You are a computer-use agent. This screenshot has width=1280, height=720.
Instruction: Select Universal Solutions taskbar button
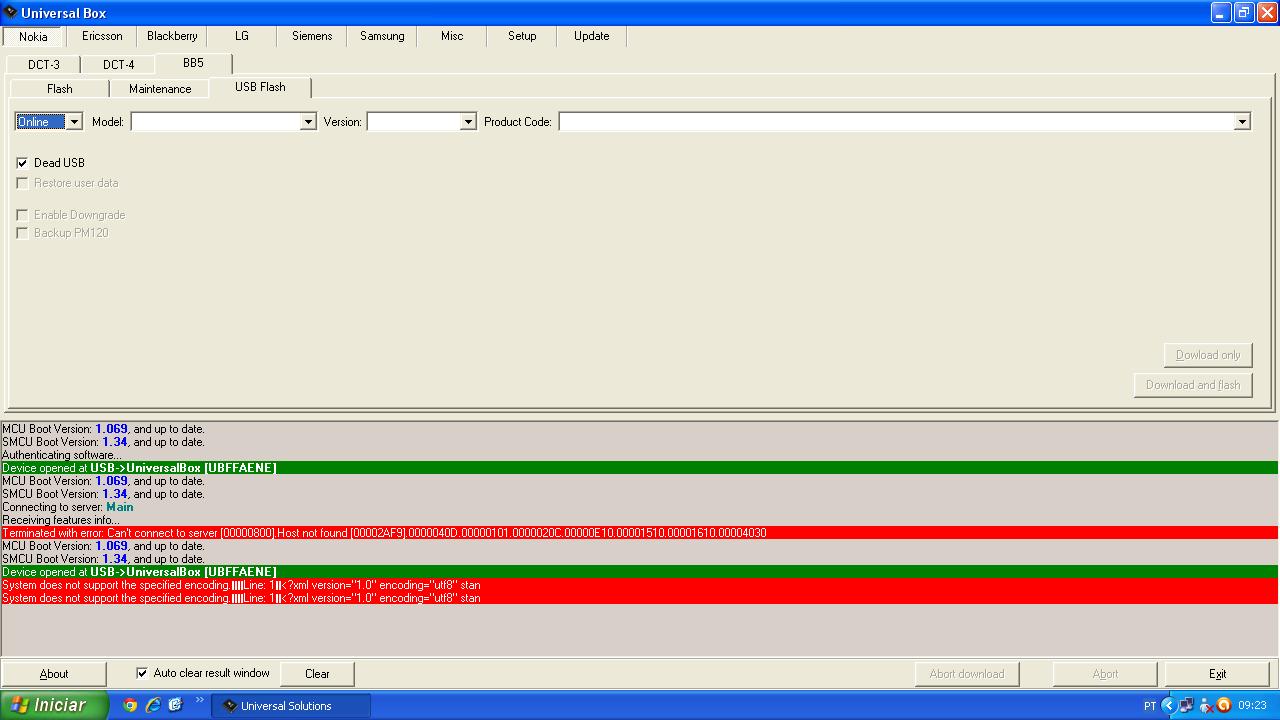point(291,706)
